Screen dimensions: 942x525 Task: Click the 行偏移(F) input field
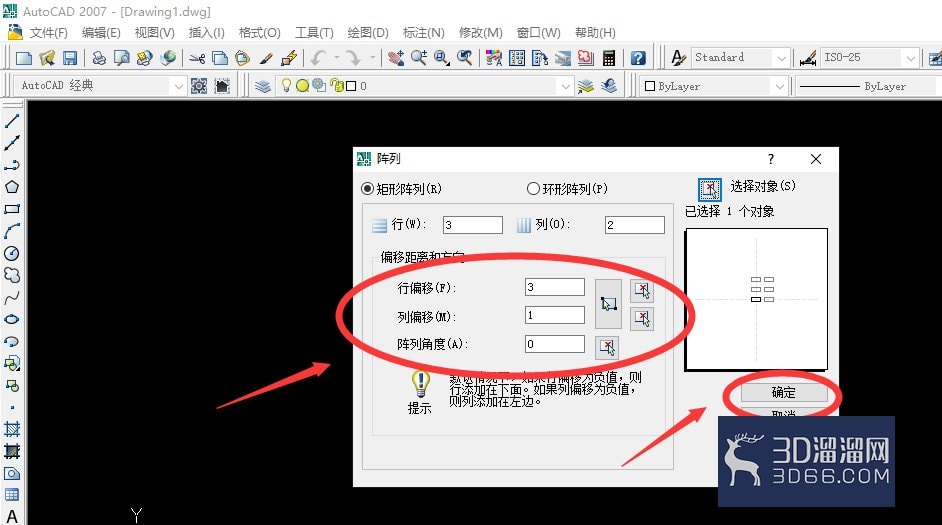pos(555,287)
